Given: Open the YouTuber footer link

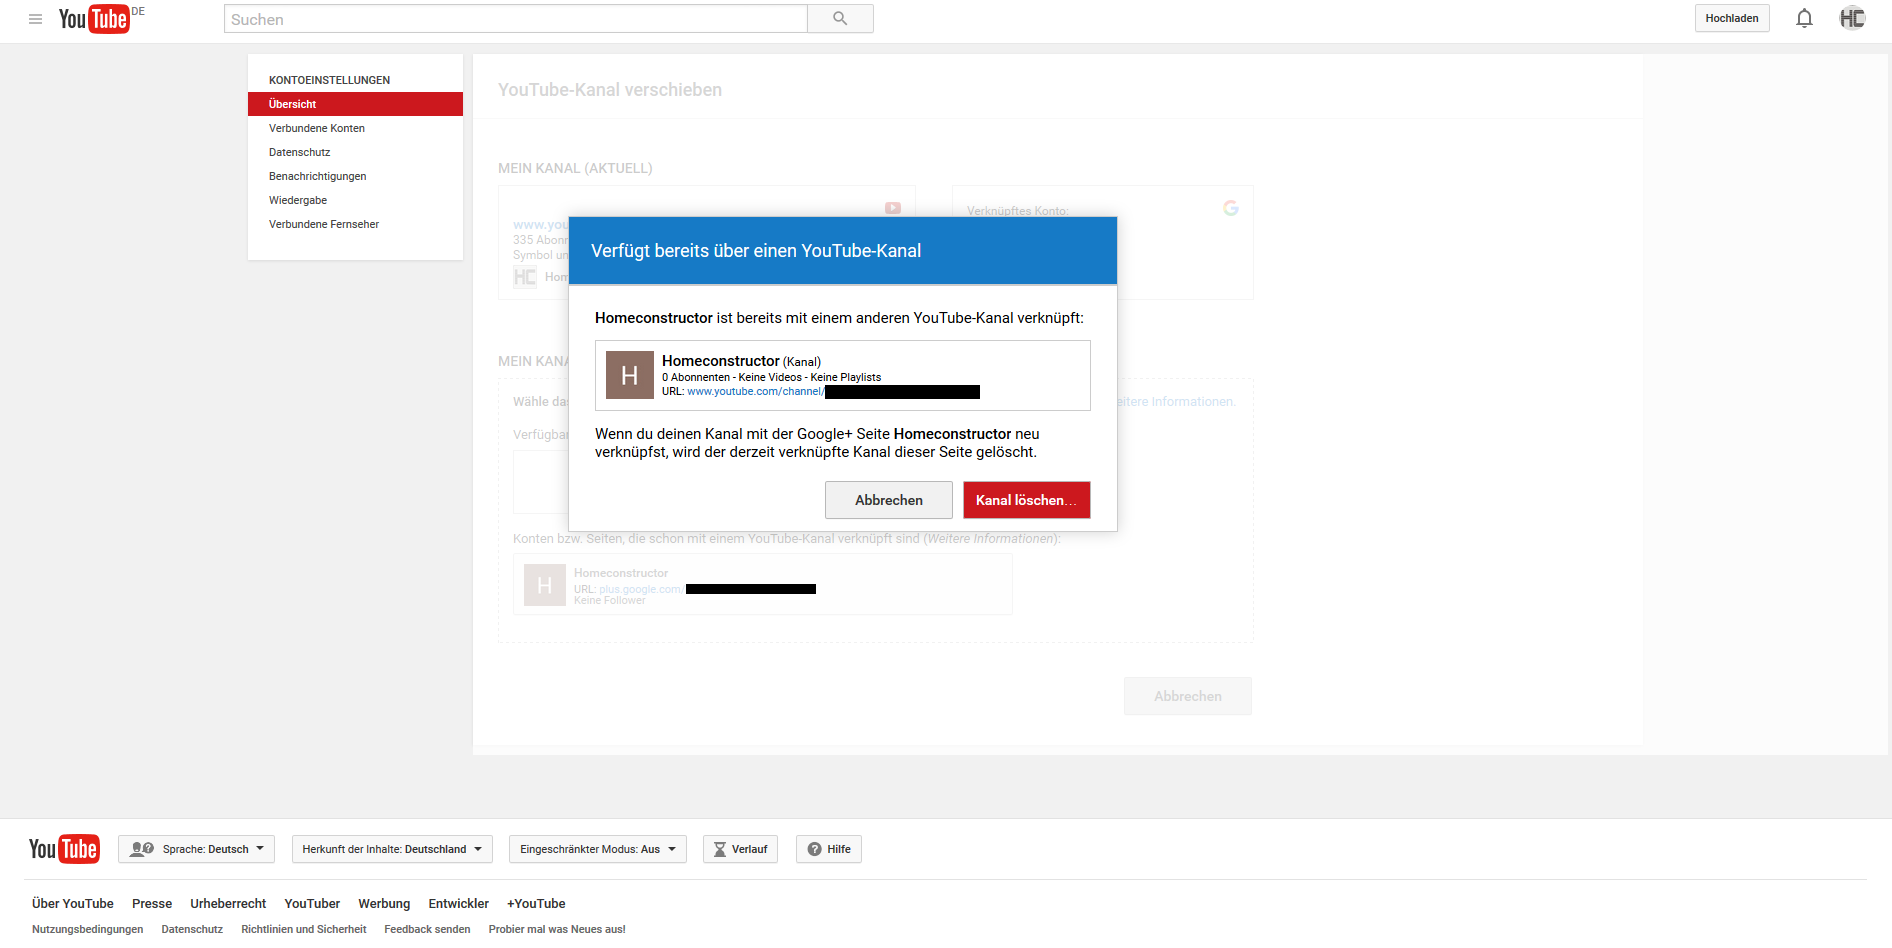Looking at the screenshot, I should 312,904.
